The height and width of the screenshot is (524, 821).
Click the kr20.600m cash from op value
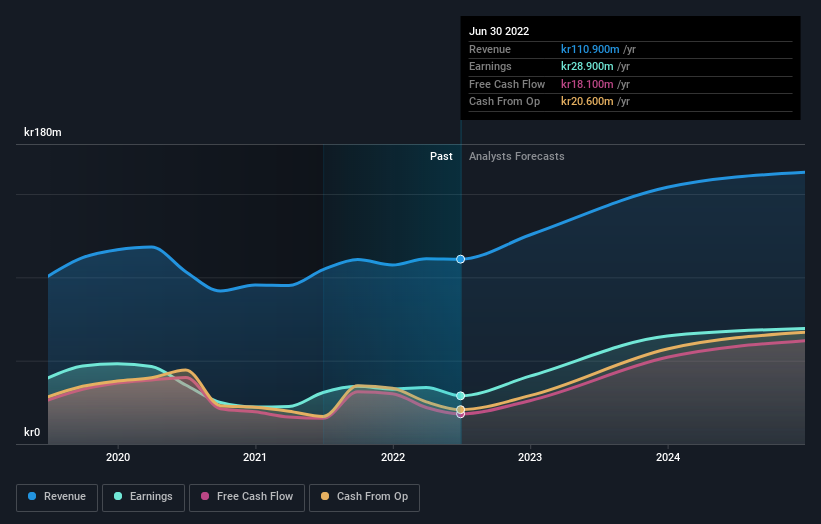click(x=587, y=102)
